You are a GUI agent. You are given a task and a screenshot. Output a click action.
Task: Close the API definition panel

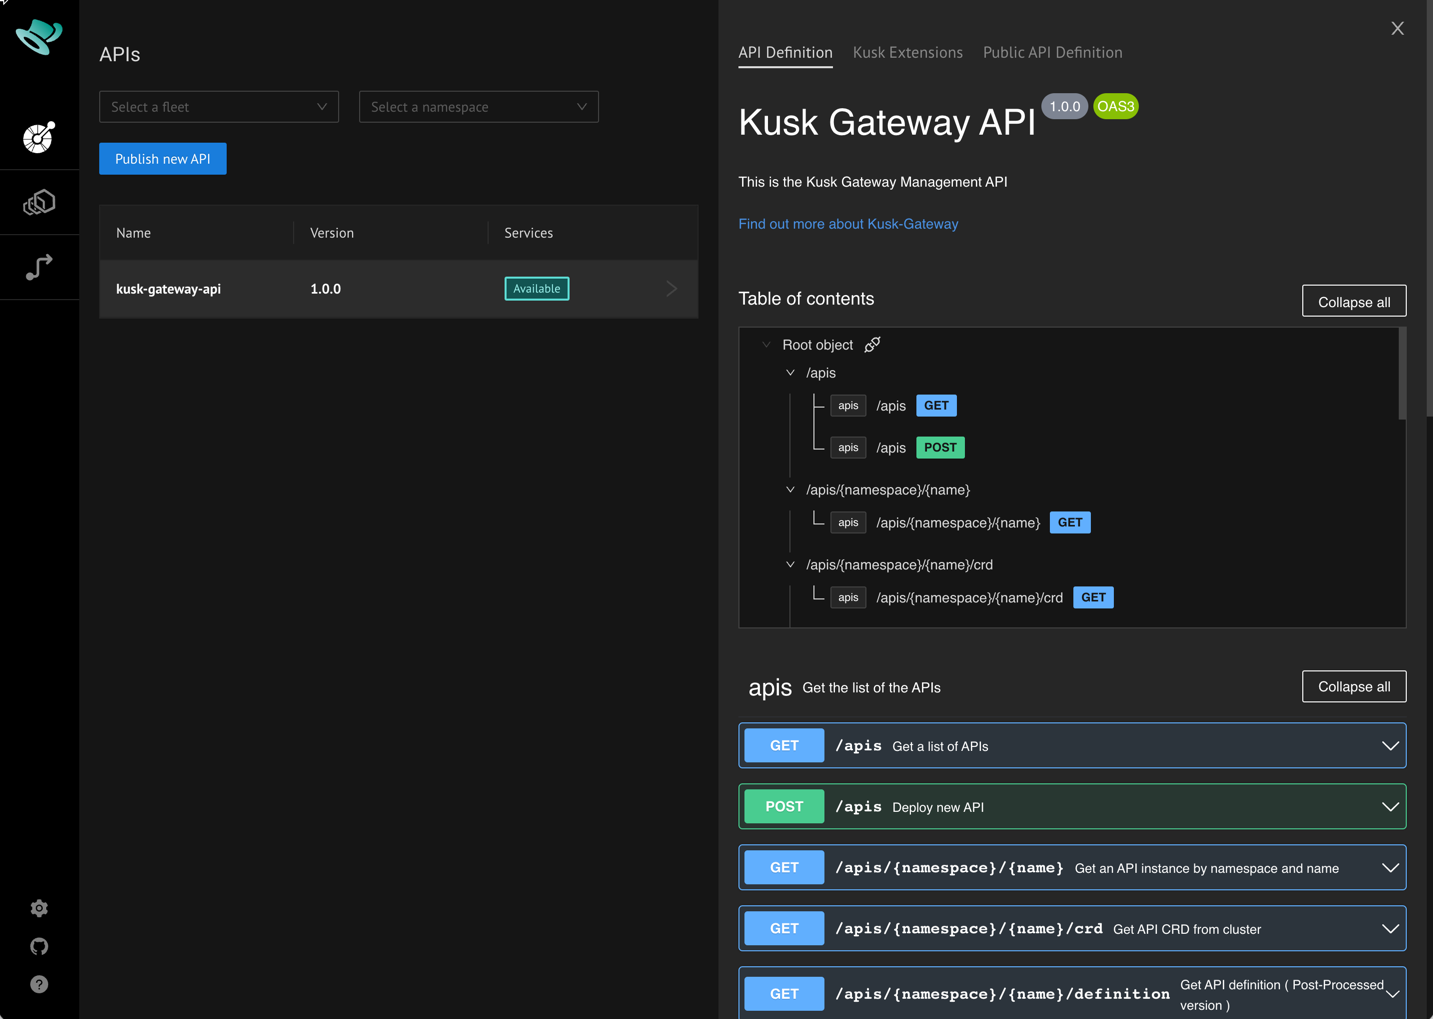(1397, 28)
